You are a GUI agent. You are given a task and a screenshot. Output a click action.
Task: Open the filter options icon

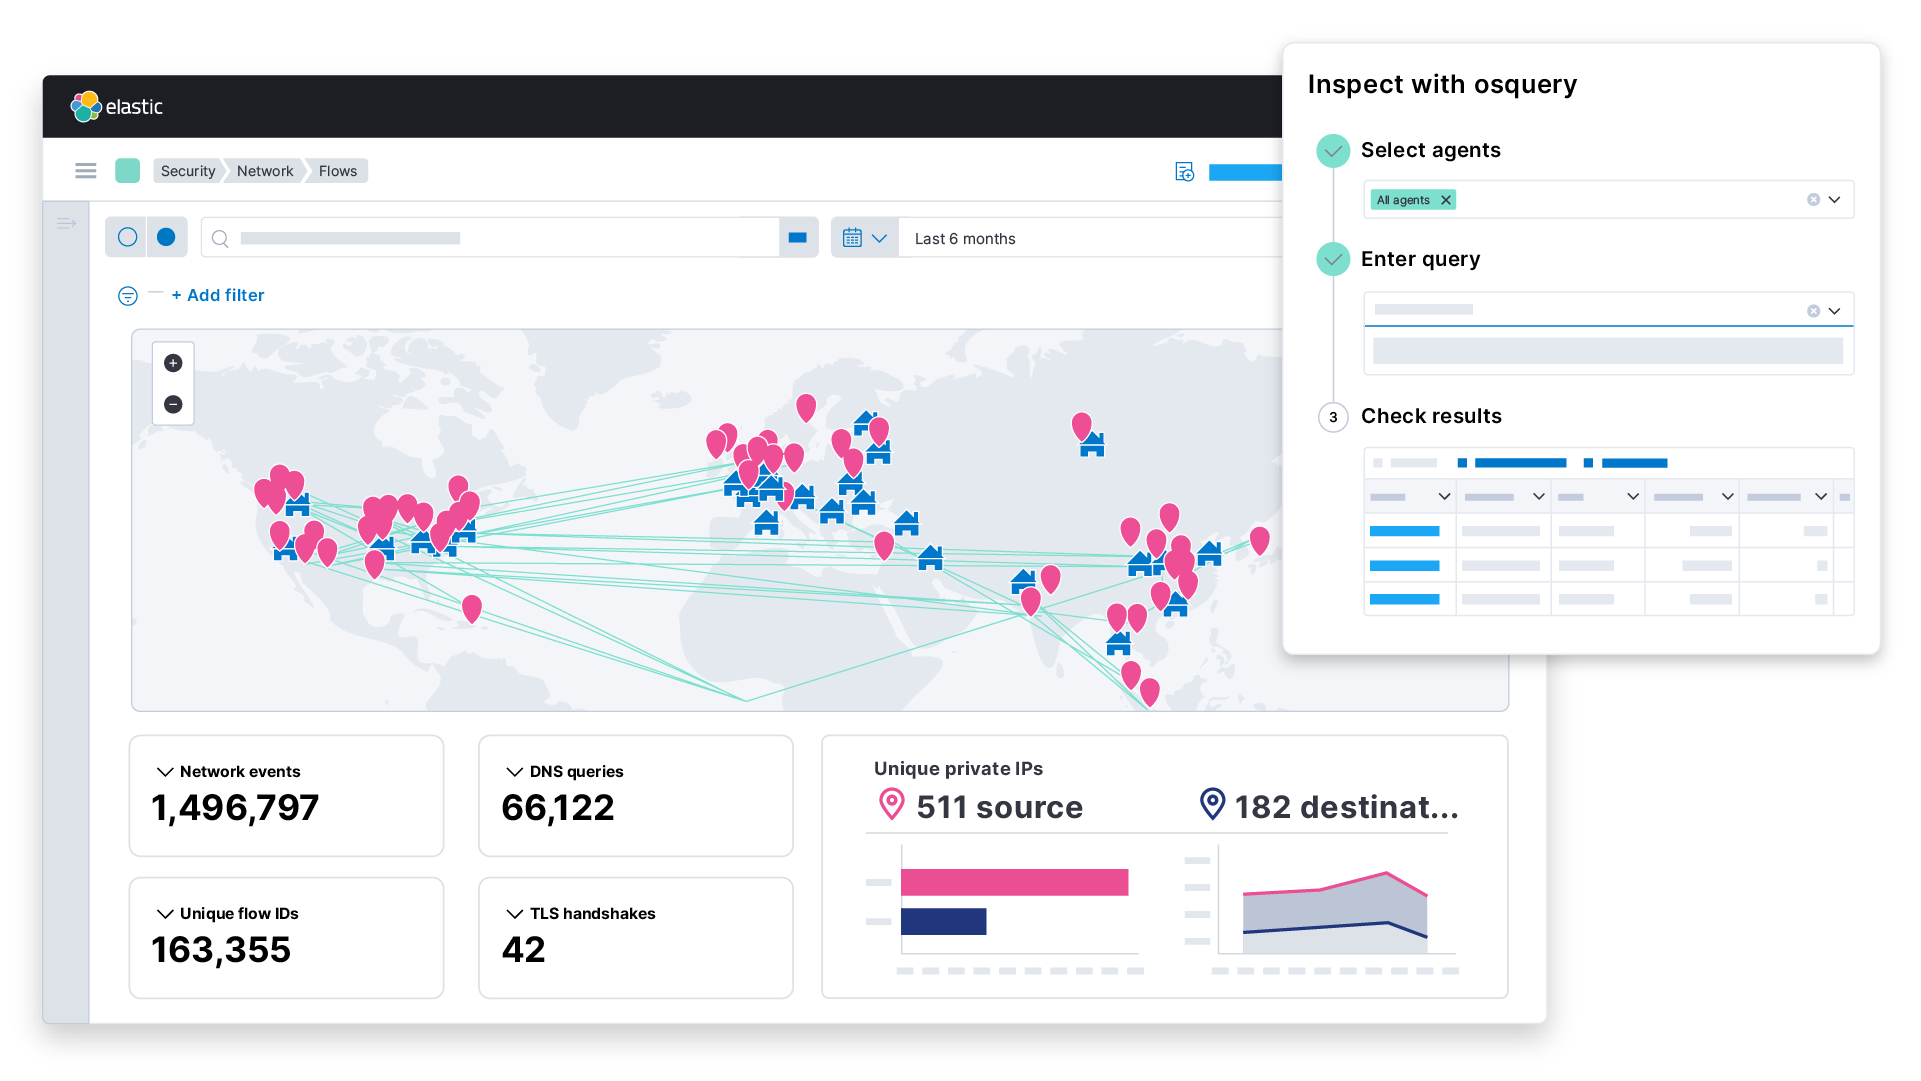coord(128,296)
